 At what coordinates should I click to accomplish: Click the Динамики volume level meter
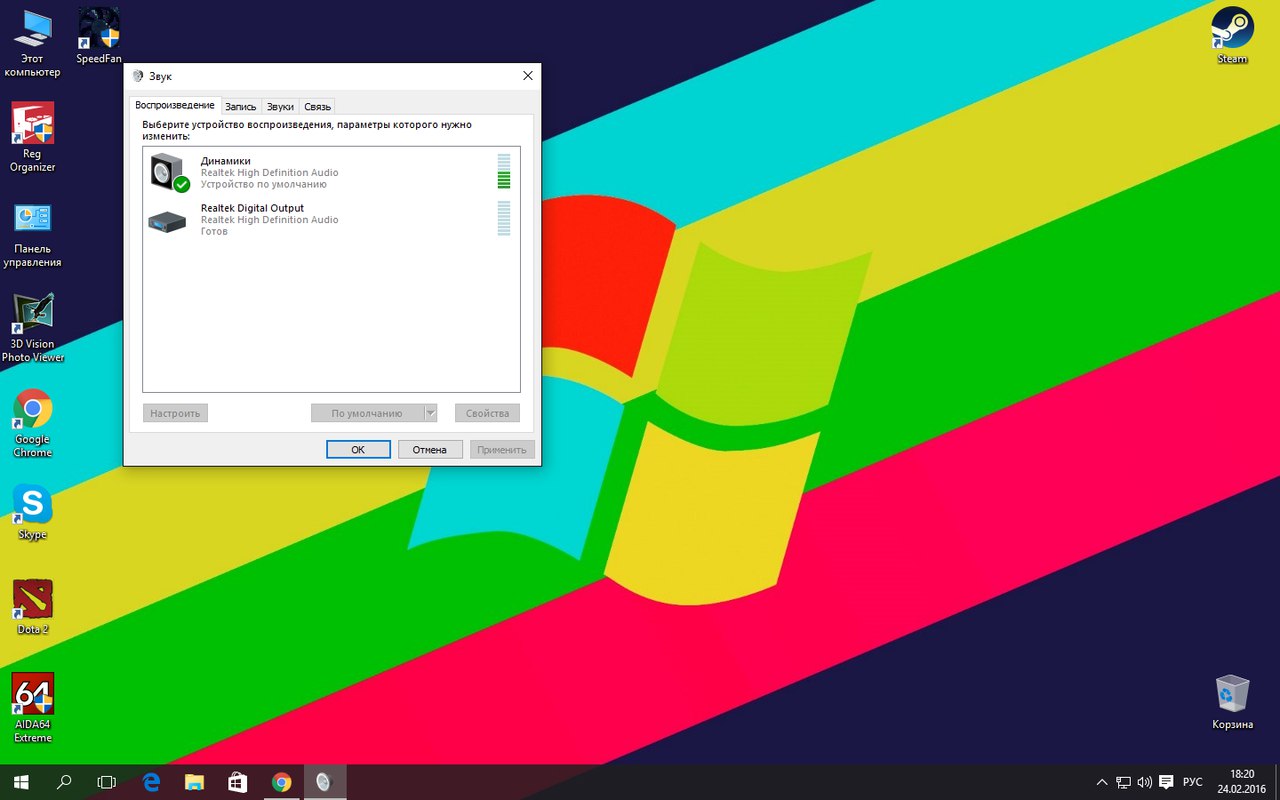coord(504,171)
